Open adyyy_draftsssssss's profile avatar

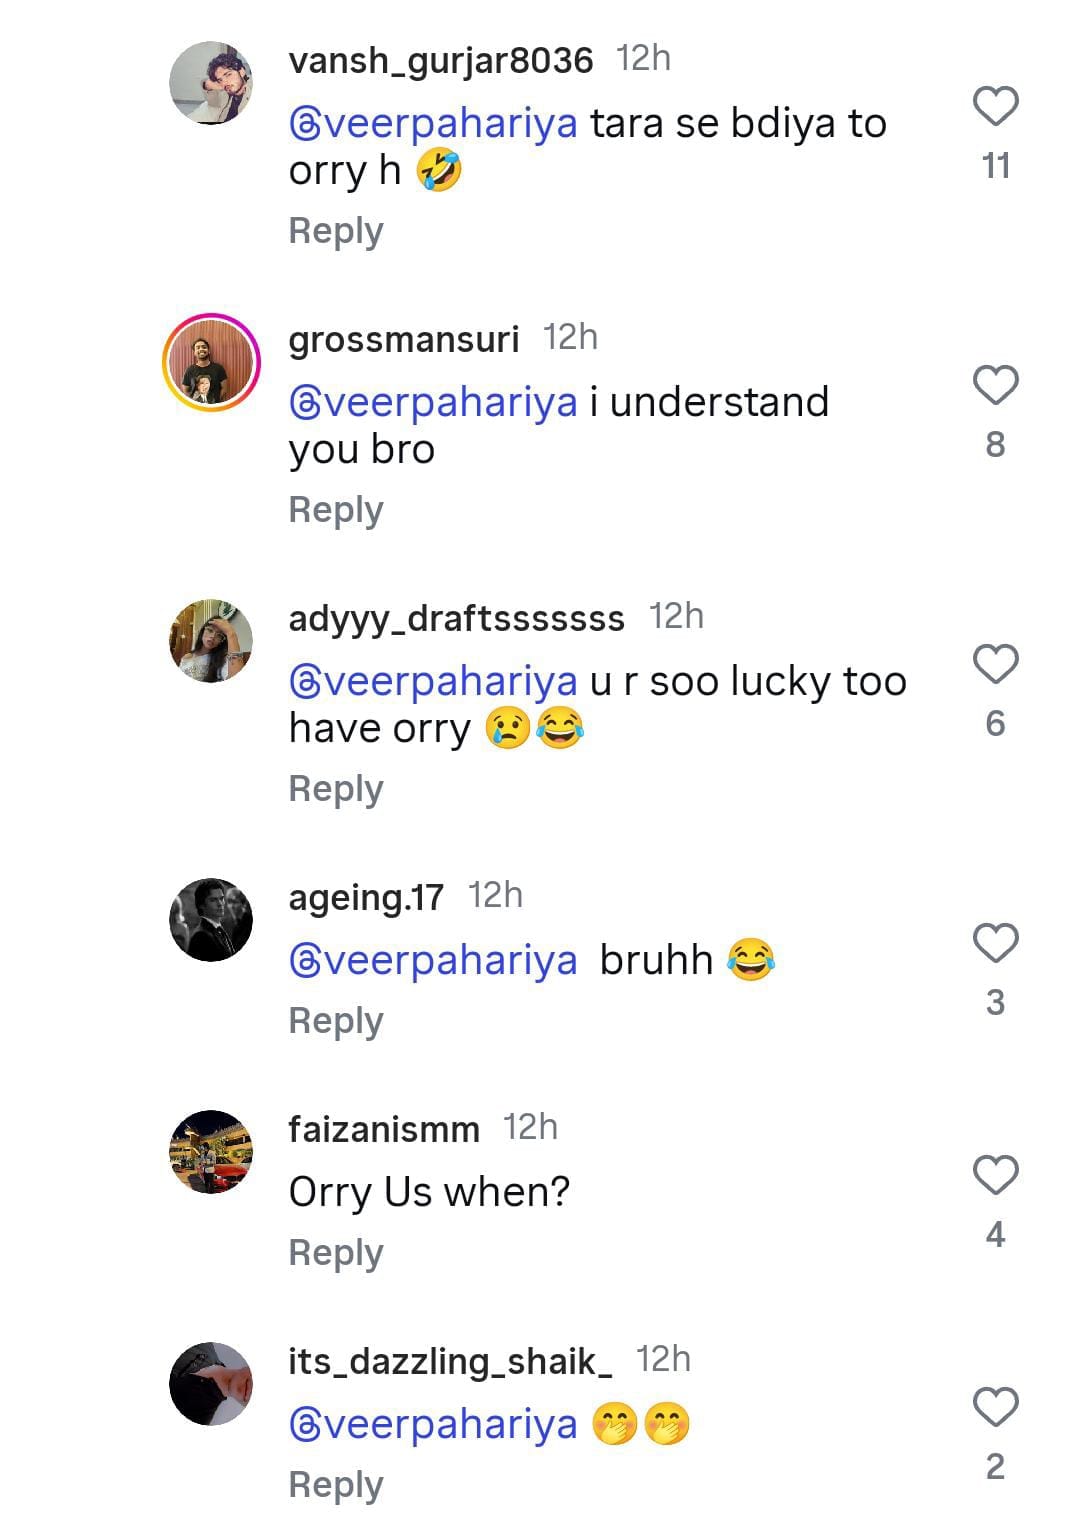211,641
